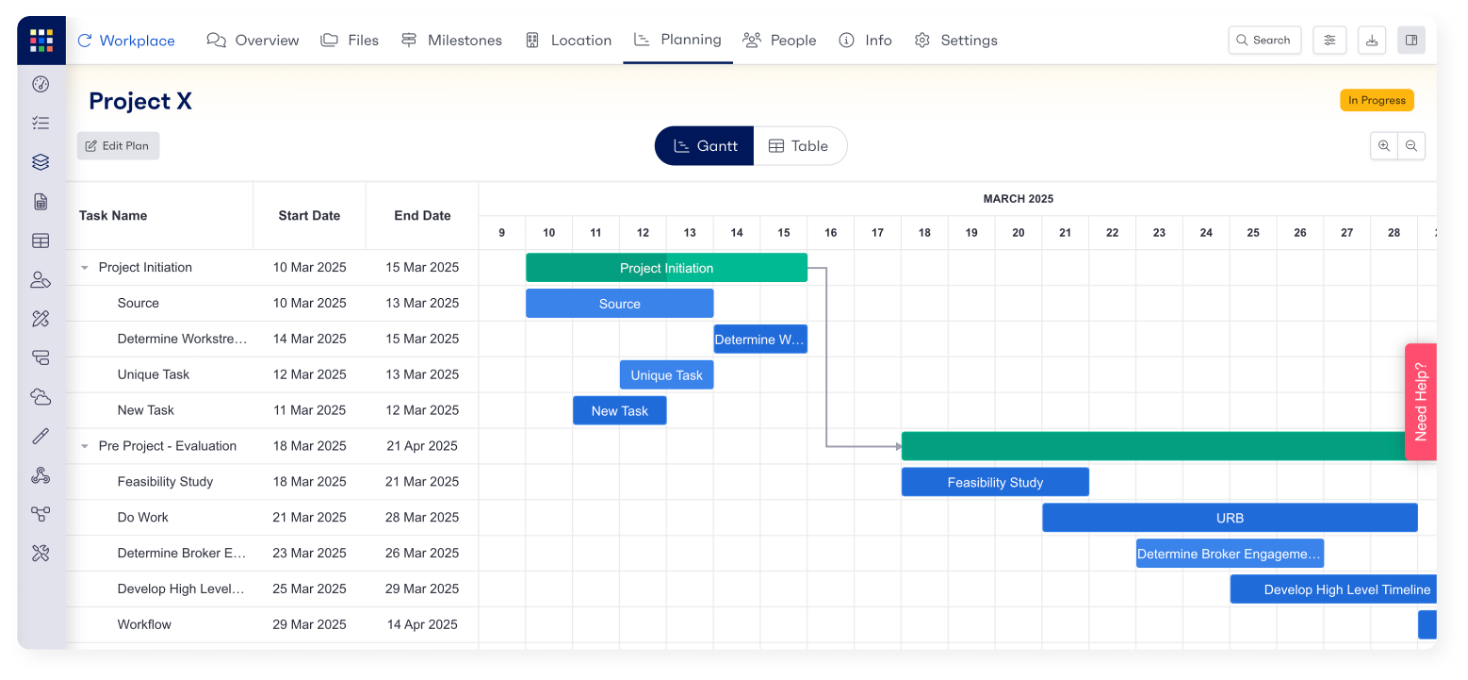Select the green Pre Project Evaluation bar
The width and height of the screenshot is (1468, 680).
(x=1153, y=446)
